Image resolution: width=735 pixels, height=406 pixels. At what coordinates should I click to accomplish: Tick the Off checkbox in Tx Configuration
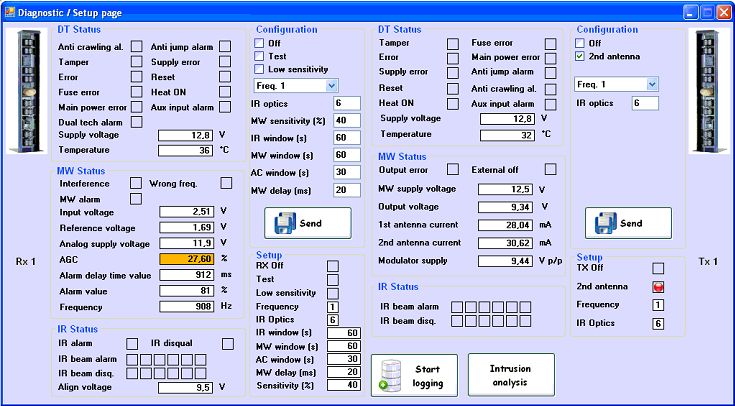pyautogui.click(x=580, y=43)
